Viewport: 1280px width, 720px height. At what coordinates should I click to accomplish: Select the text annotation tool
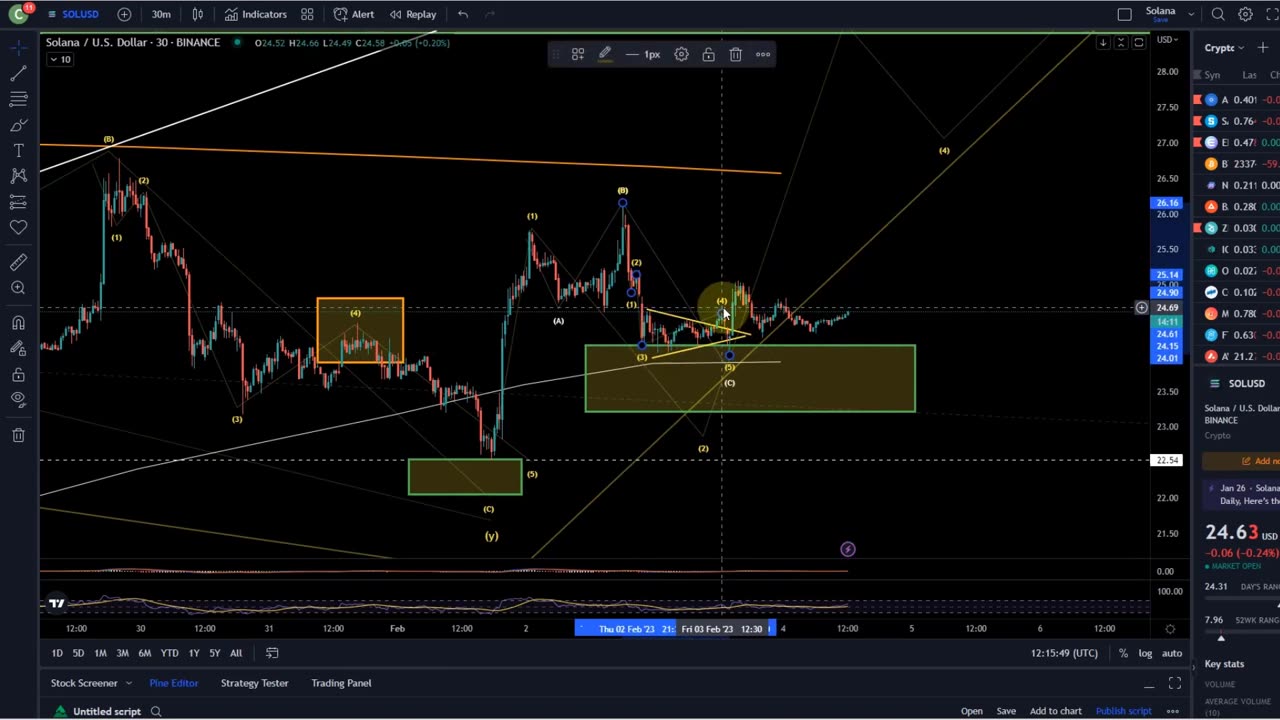(x=18, y=150)
